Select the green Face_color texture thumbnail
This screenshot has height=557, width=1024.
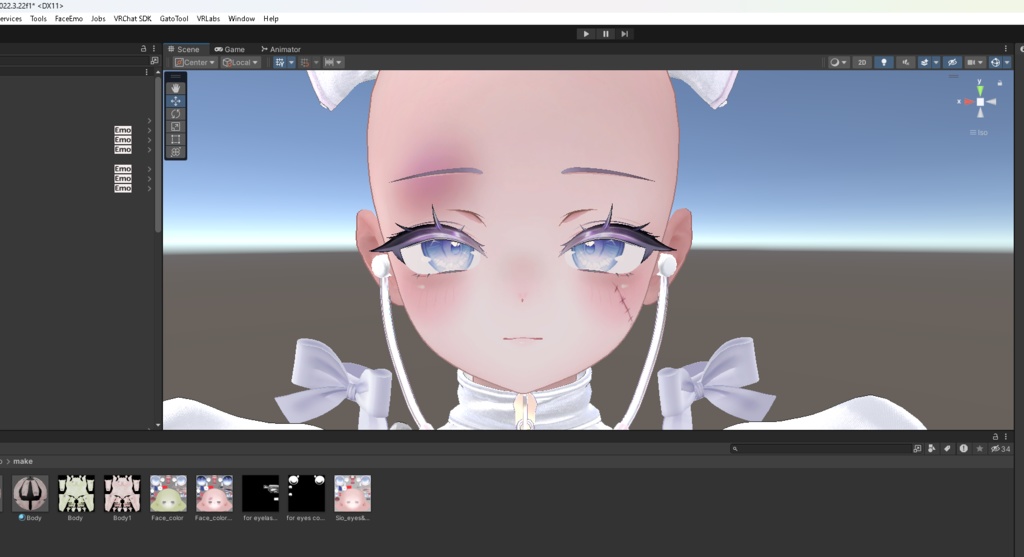tap(168, 494)
